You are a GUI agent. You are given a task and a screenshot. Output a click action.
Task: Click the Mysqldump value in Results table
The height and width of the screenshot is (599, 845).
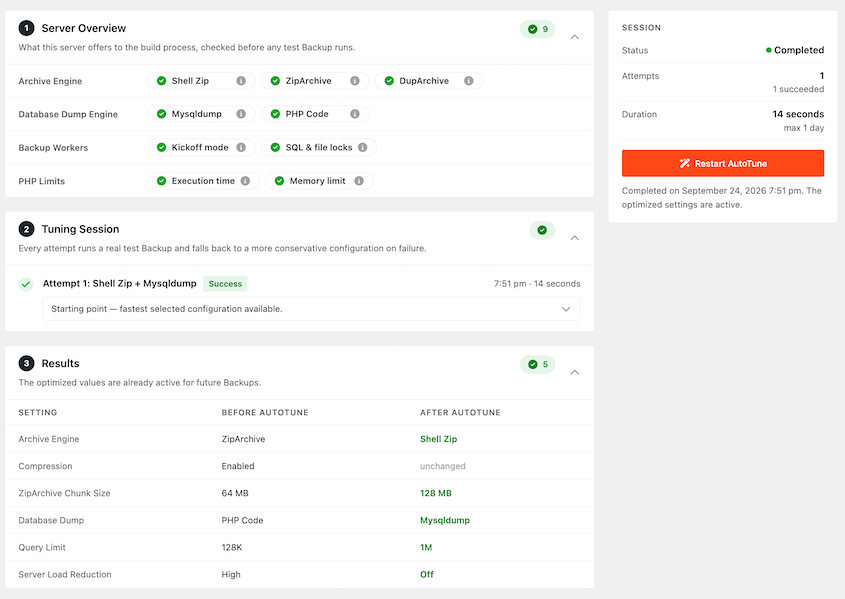(445, 520)
